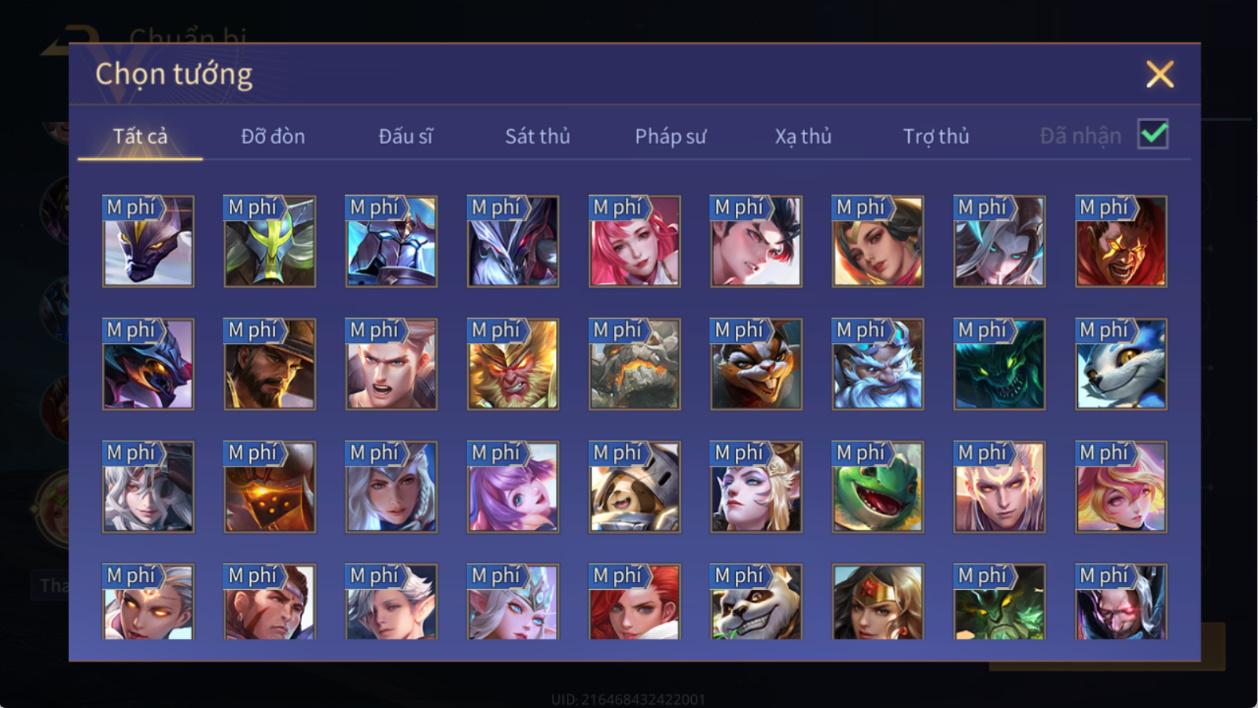The width and height of the screenshot is (1258, 708).
Task: Select the white-bearded old man hero
Action: [878, 364]
